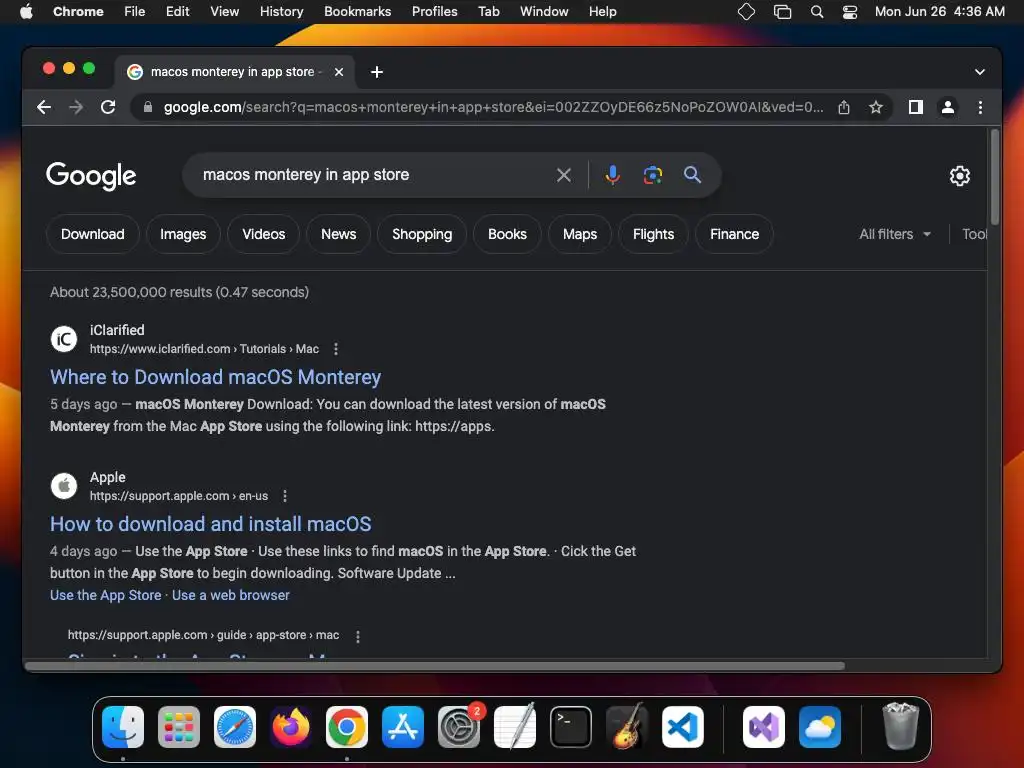
Task: Open the Apple menu
Action: [26, 12]
